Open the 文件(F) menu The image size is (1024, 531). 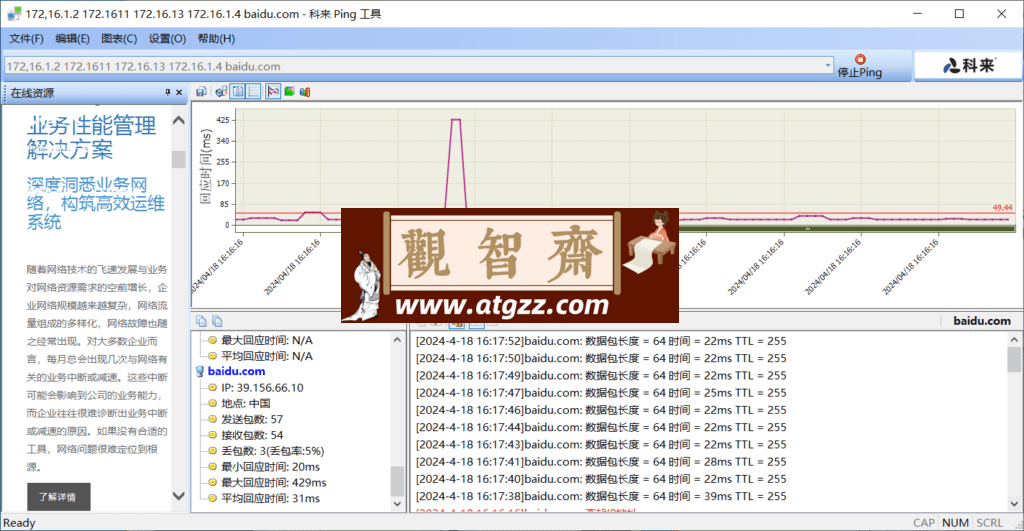pyautogui.click(x=26, y=39)
